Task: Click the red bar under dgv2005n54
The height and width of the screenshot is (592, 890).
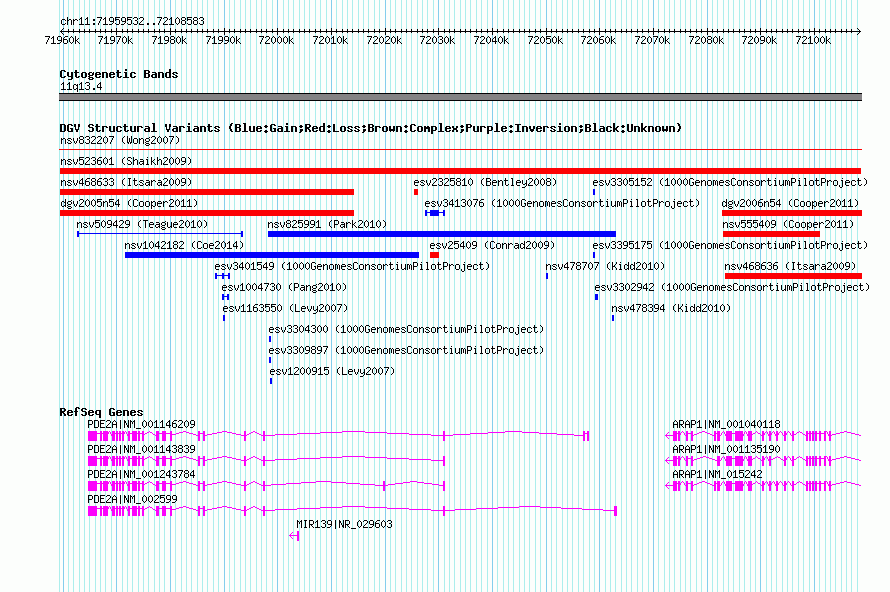Action: pyautogui.click(x=207, y=213)
